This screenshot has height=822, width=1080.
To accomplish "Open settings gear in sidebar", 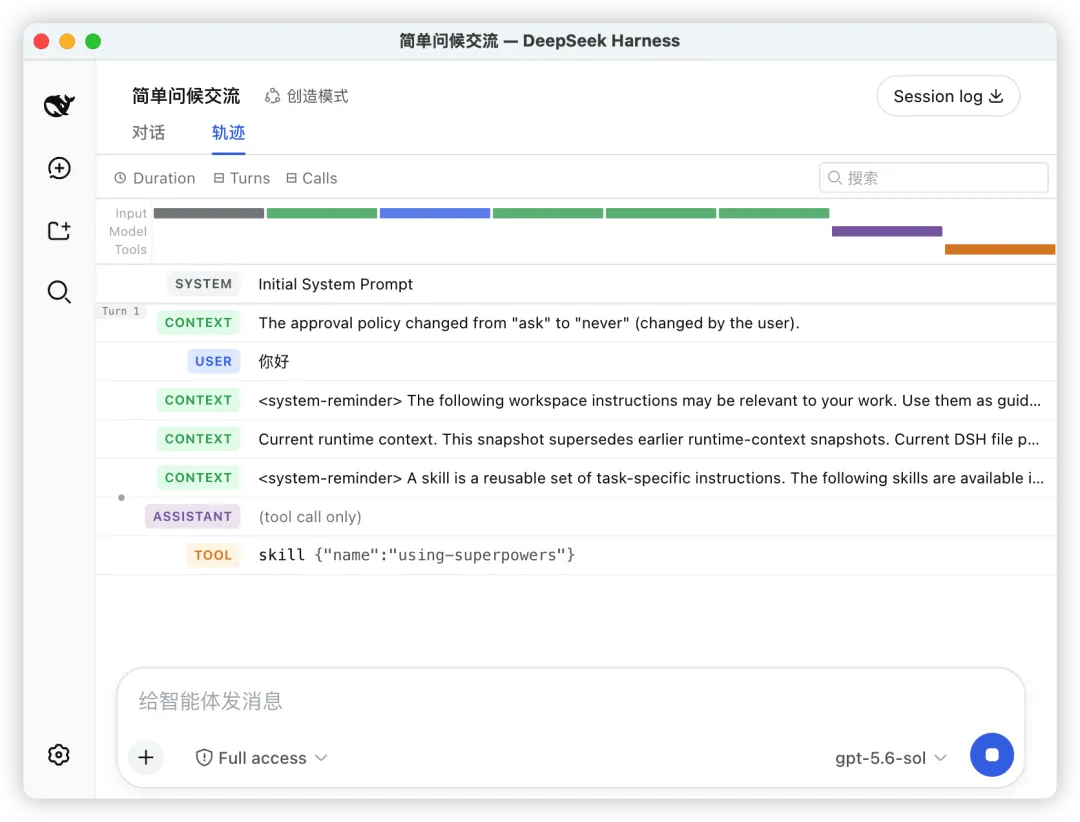I will 59,754.
